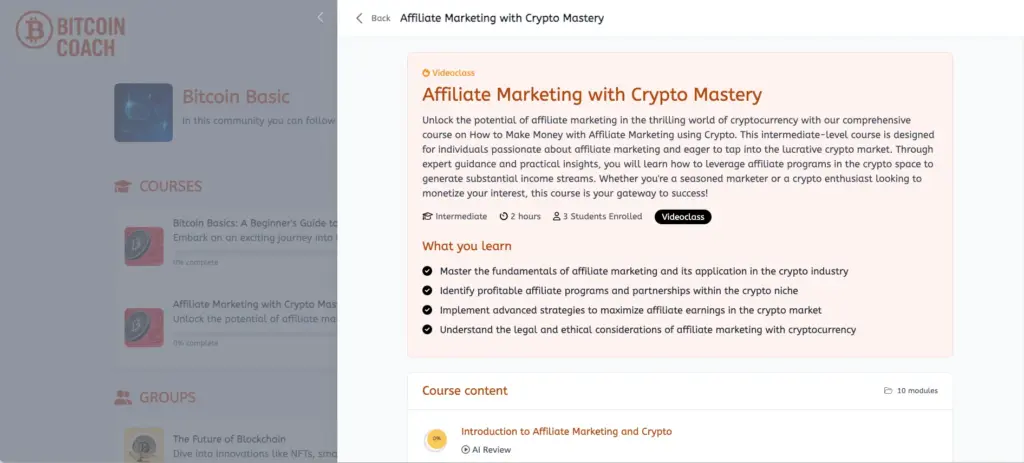Open The Future of Blockchain group thumbnail
Viewport: 1024px width, 463px height.
point(144,445)
